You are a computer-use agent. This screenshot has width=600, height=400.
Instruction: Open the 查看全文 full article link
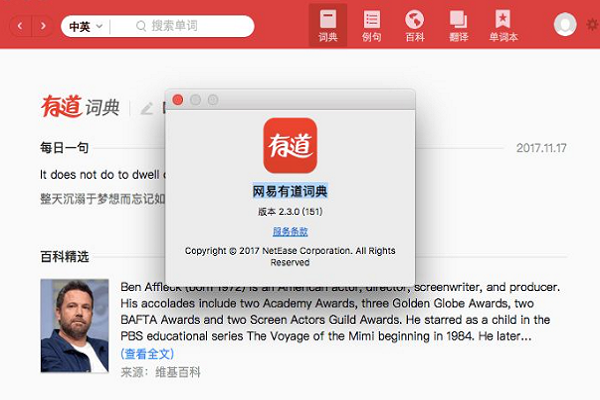click(147, 353)
